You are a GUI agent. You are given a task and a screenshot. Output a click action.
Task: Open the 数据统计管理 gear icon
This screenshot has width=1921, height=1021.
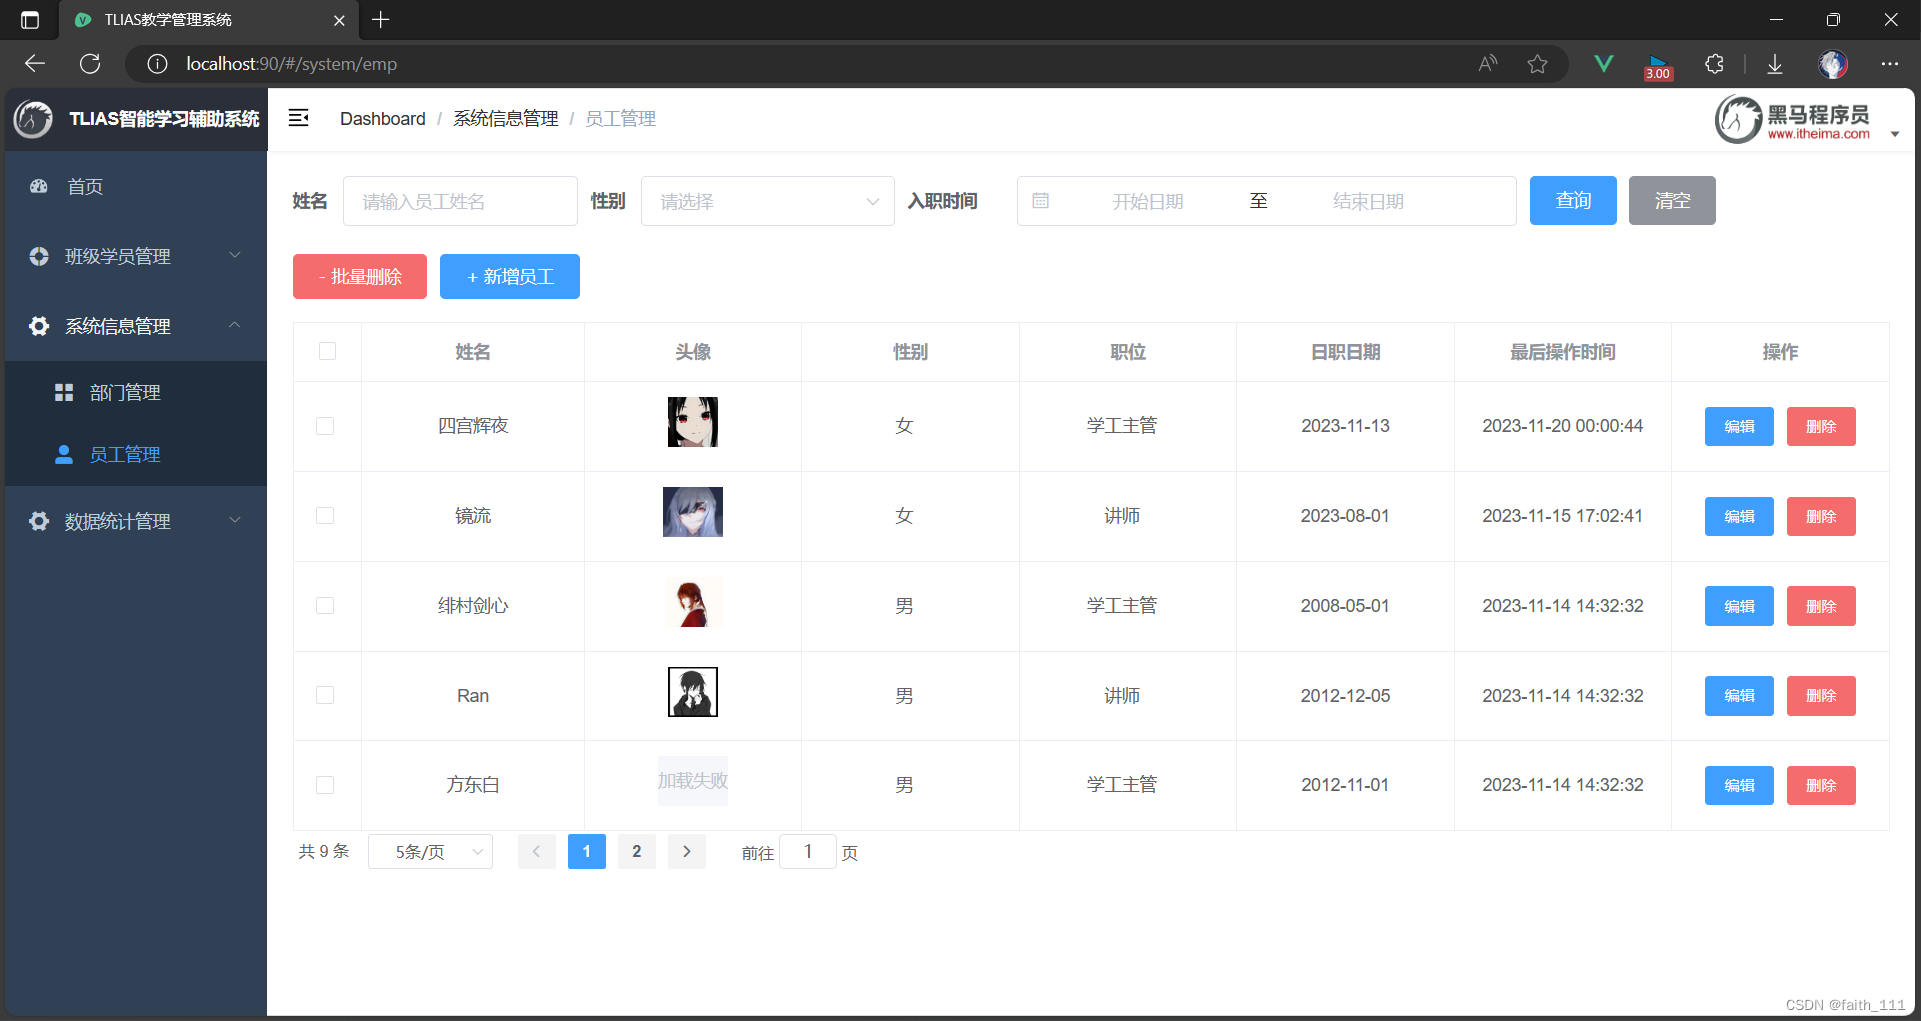38,521
